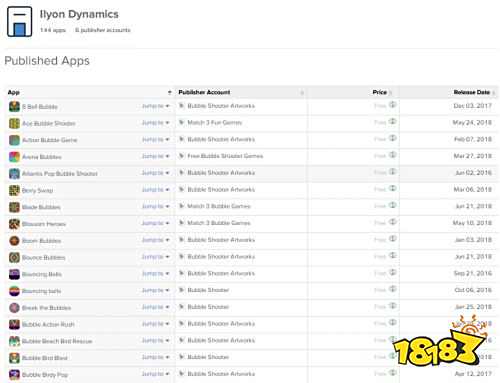This screenshot has height=383, width=500.
Task: Click Google Play icon beside Free Bubble Shooter Games
Action: 181,156
